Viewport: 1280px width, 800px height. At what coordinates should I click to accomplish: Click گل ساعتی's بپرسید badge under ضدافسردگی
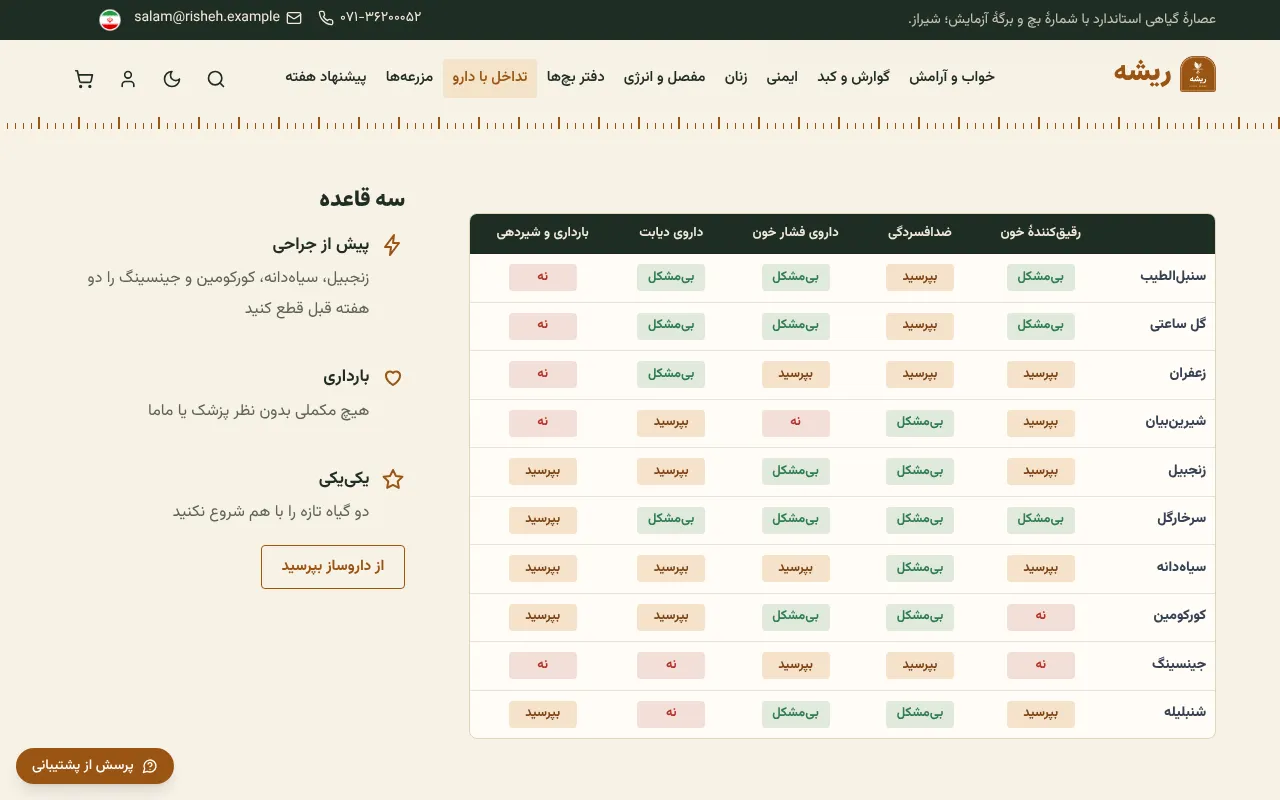tap(920, 326)
